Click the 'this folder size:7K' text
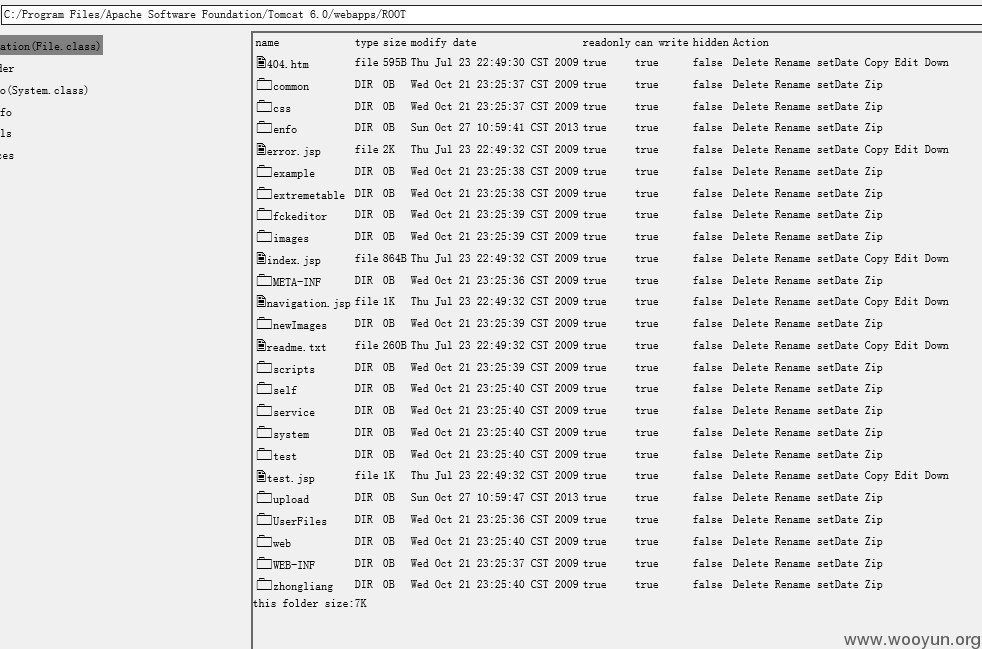This screenshot has height=649, width=982. pyautogui.click(x=309, y=604)
